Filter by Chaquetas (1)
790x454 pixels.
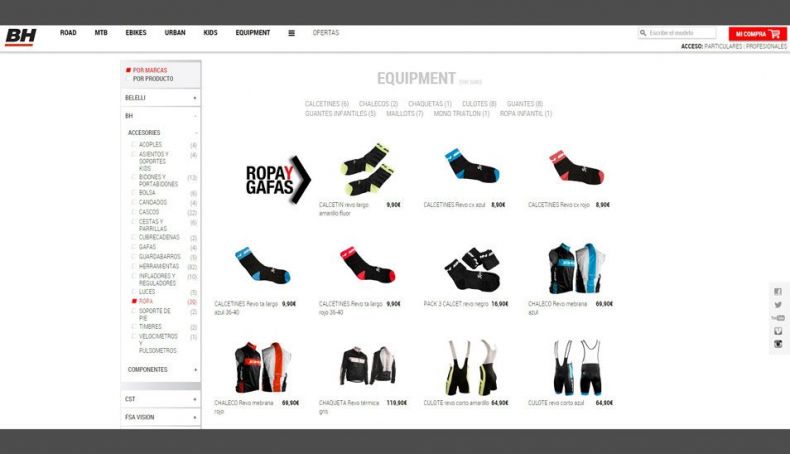tap(430, 104)
